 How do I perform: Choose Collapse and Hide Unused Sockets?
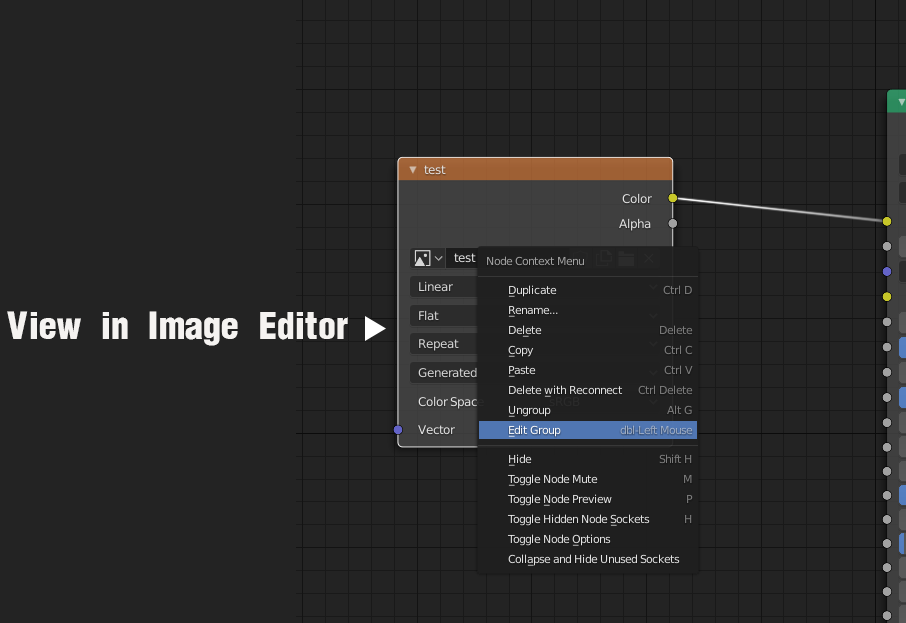[x=588, y=559]
